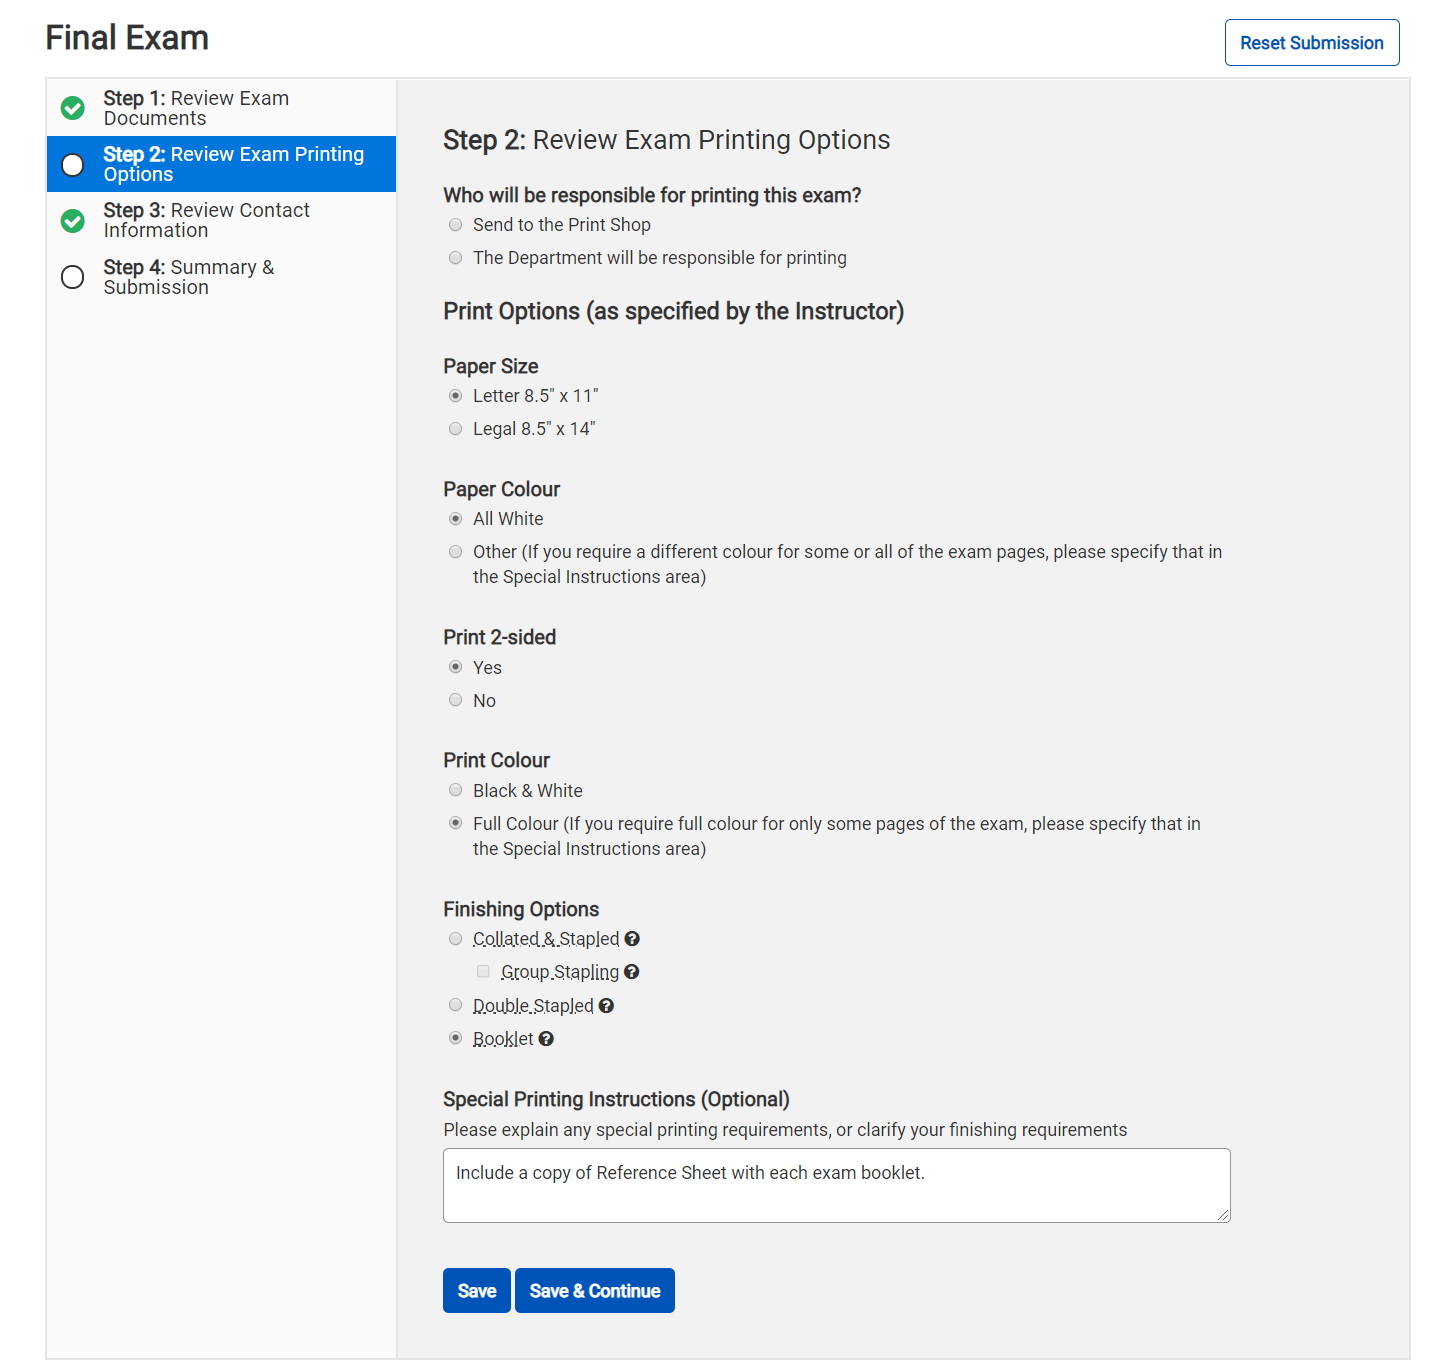This screenshot has width=1450, height=1372.
Task: Select Legal 8.5" x 14" paper size
Action: click(456, 429)
